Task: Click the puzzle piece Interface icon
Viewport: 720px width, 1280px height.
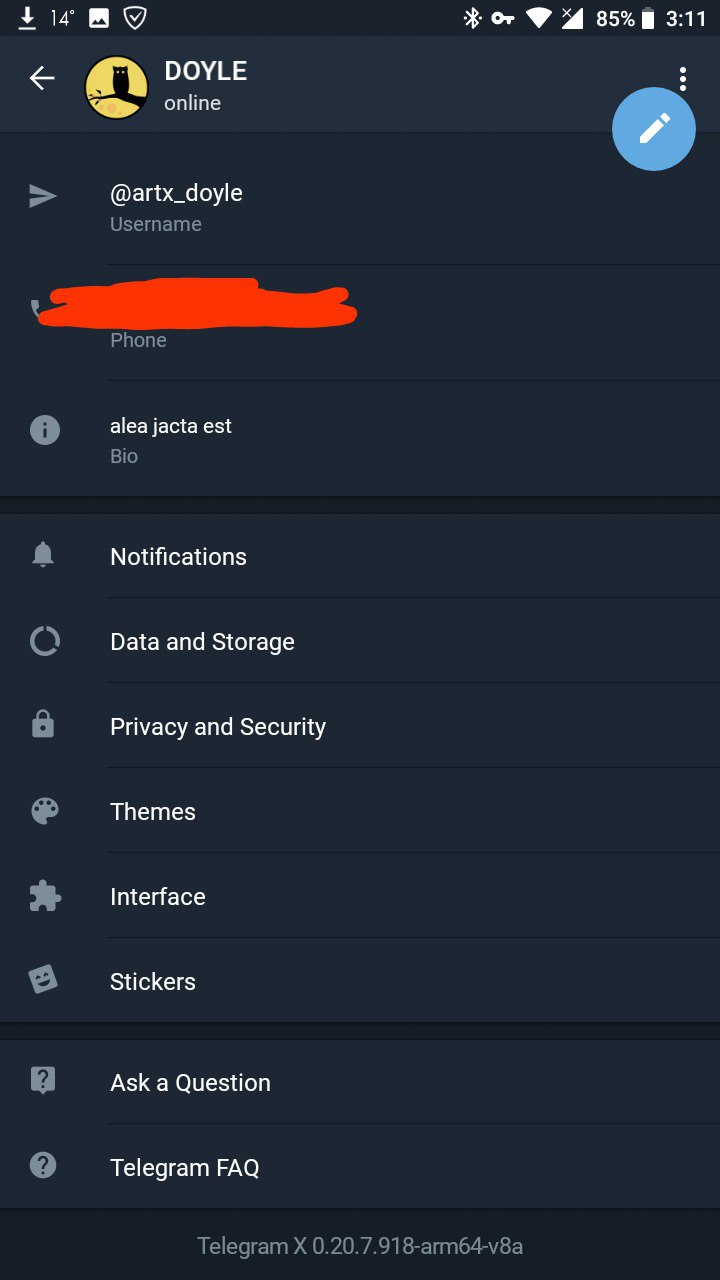Action: tap(44, 896)
